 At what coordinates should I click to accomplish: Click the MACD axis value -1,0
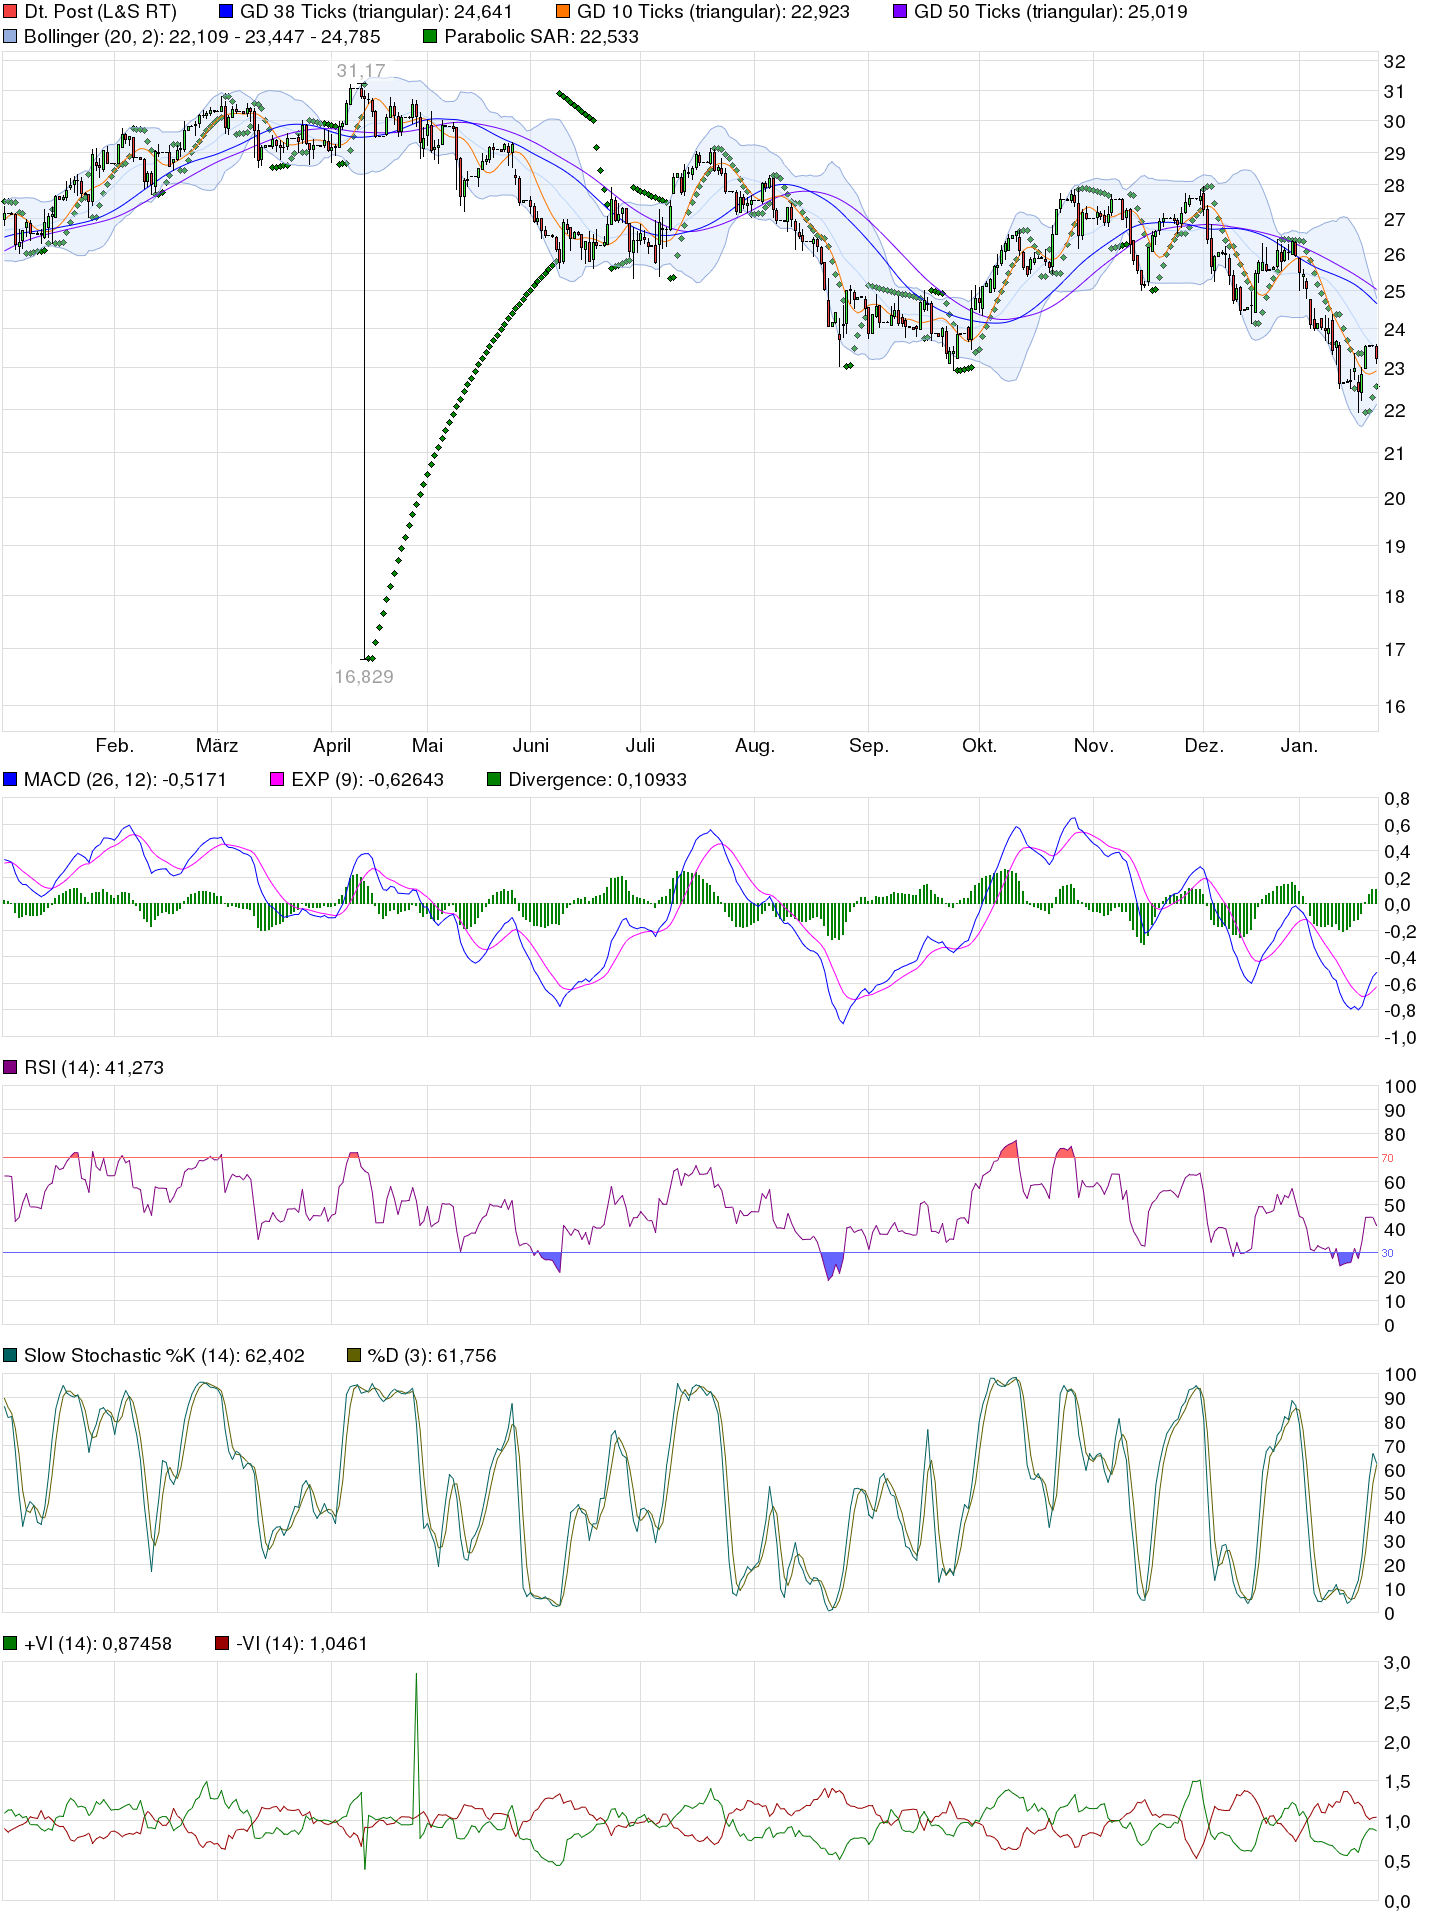[1399, 1037]
